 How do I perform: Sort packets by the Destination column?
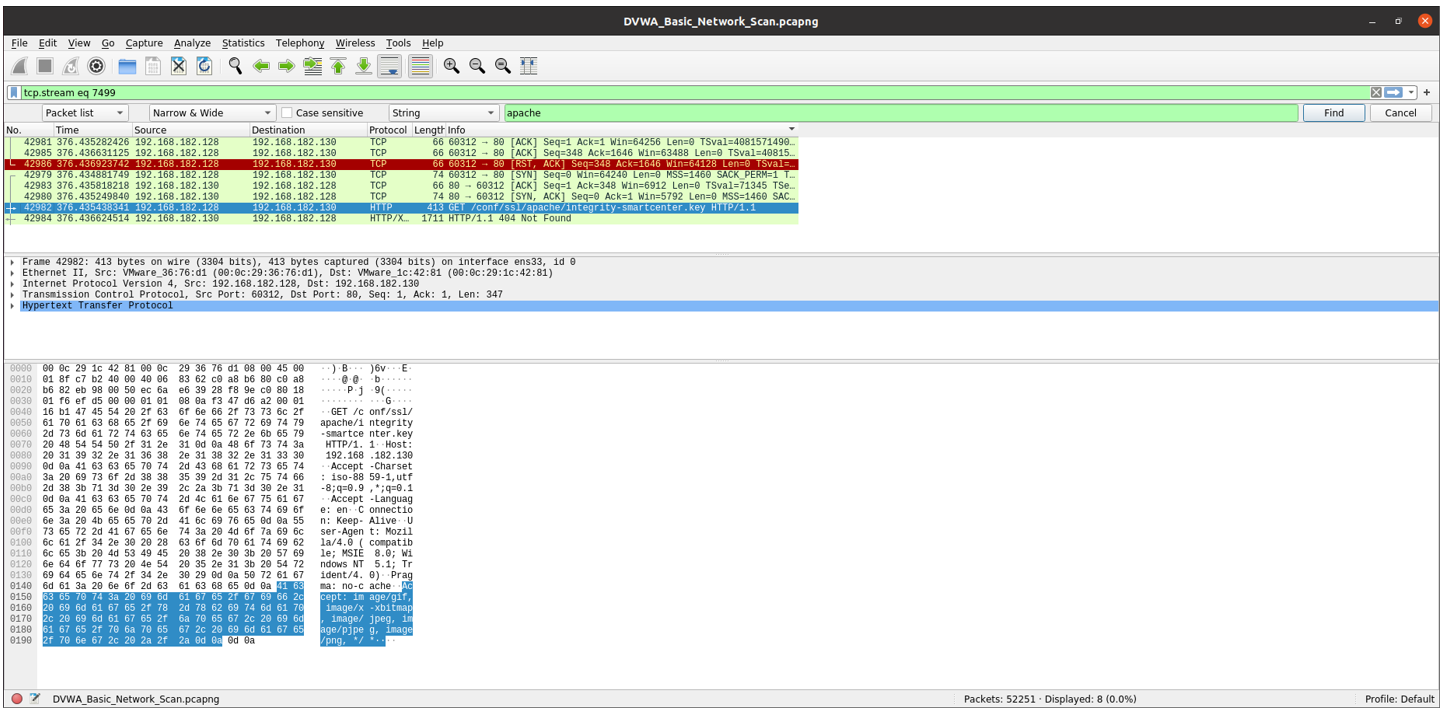tap(308, 130)
